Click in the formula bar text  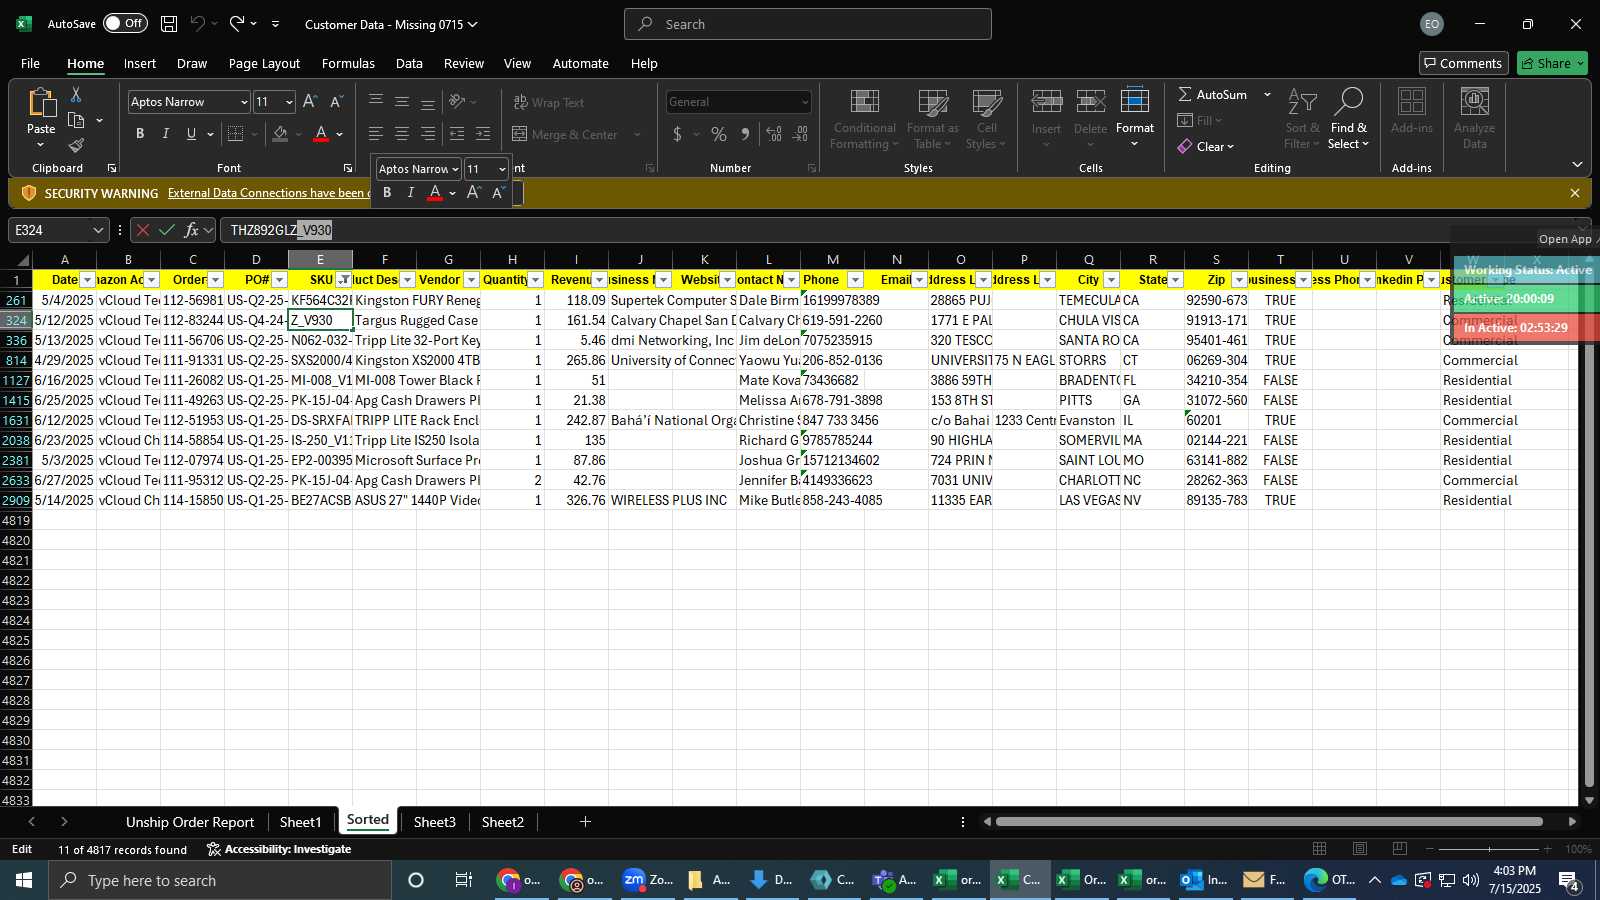[281, 230]
